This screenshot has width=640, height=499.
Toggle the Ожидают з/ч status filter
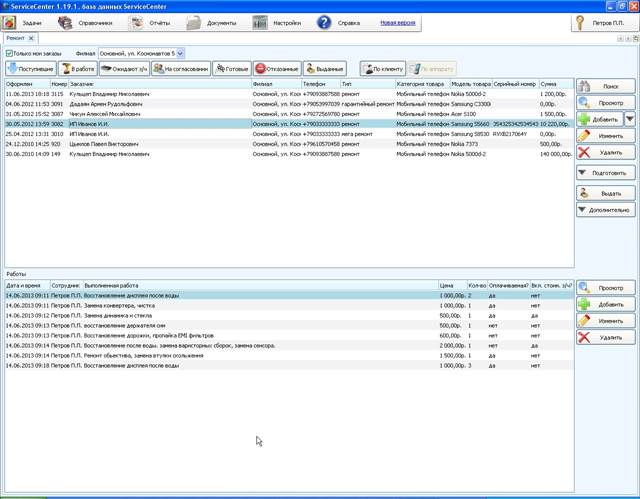(124, 69)
